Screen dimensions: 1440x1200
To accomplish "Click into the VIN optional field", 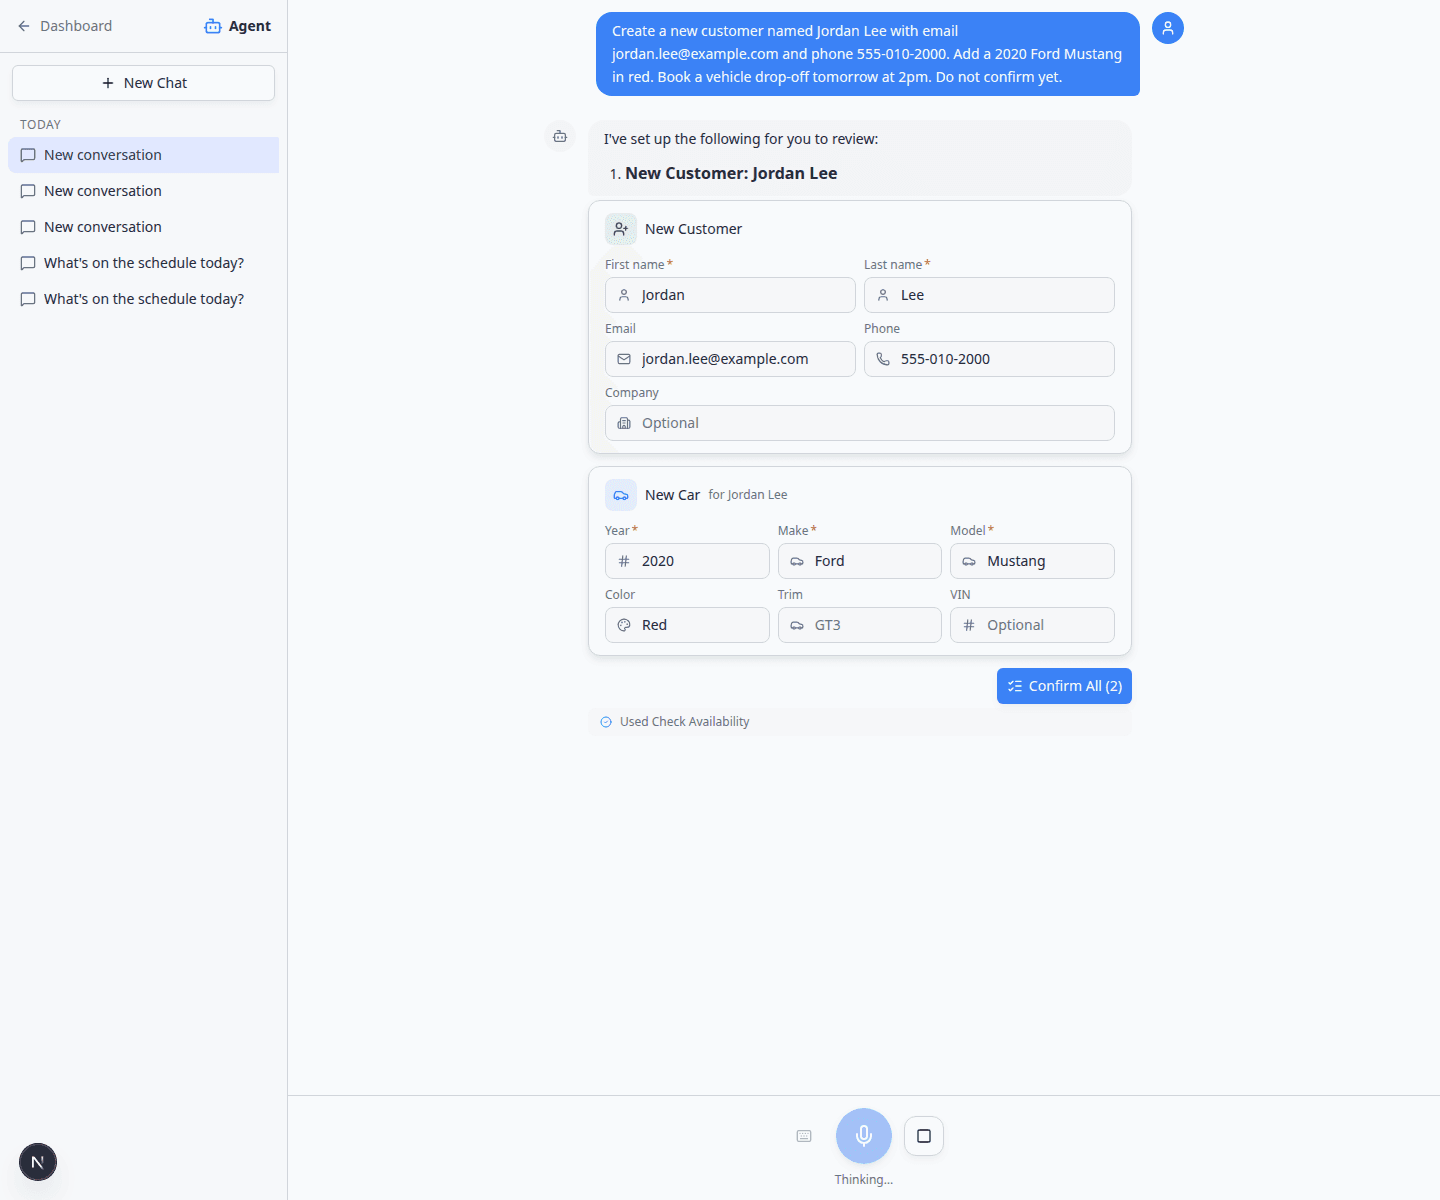I will tap(1032, 625).
